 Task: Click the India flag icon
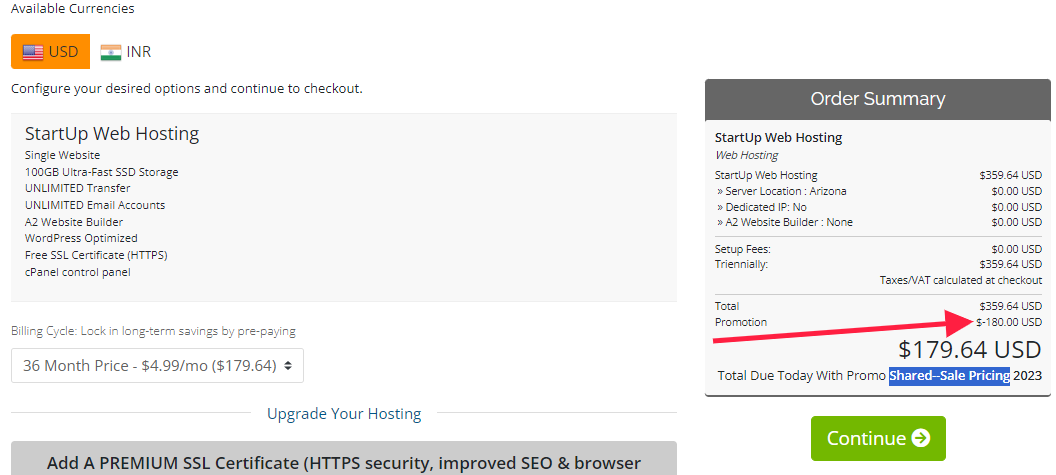coord(110,53)
